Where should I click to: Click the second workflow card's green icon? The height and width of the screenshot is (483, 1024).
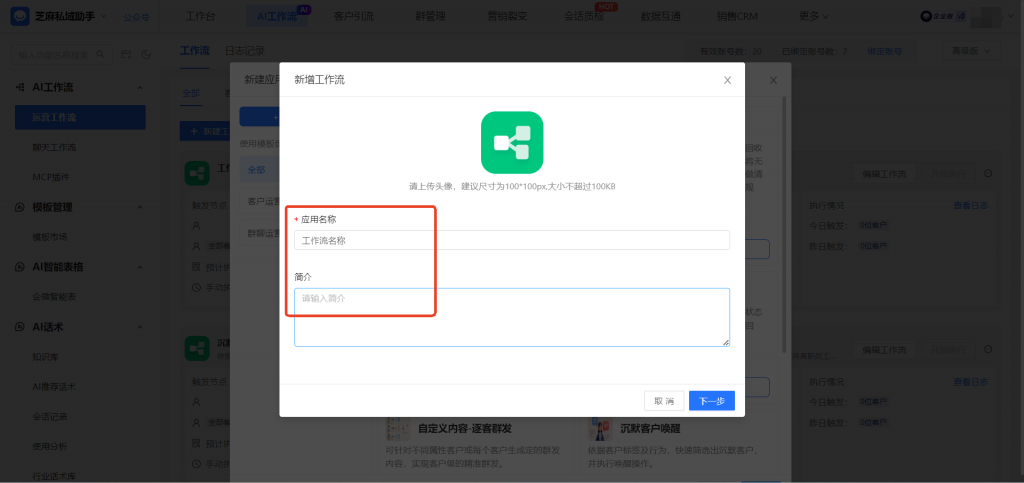[x=197, y=349]
